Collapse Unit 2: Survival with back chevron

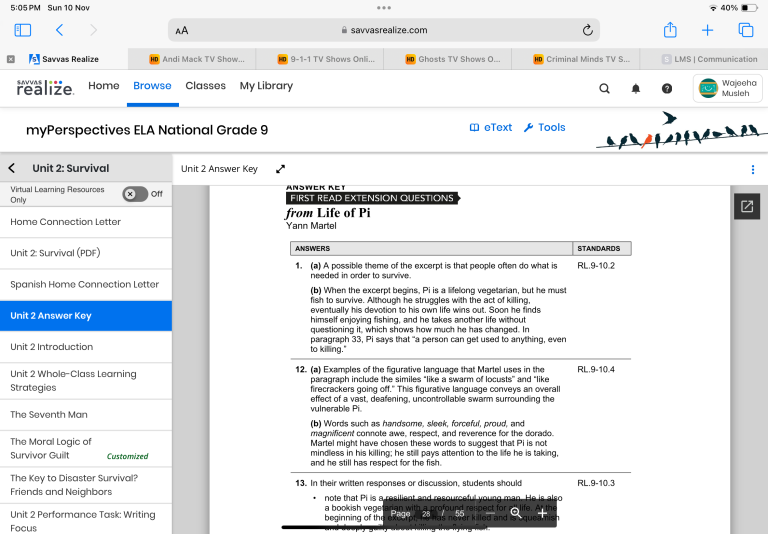pos(12,168)
